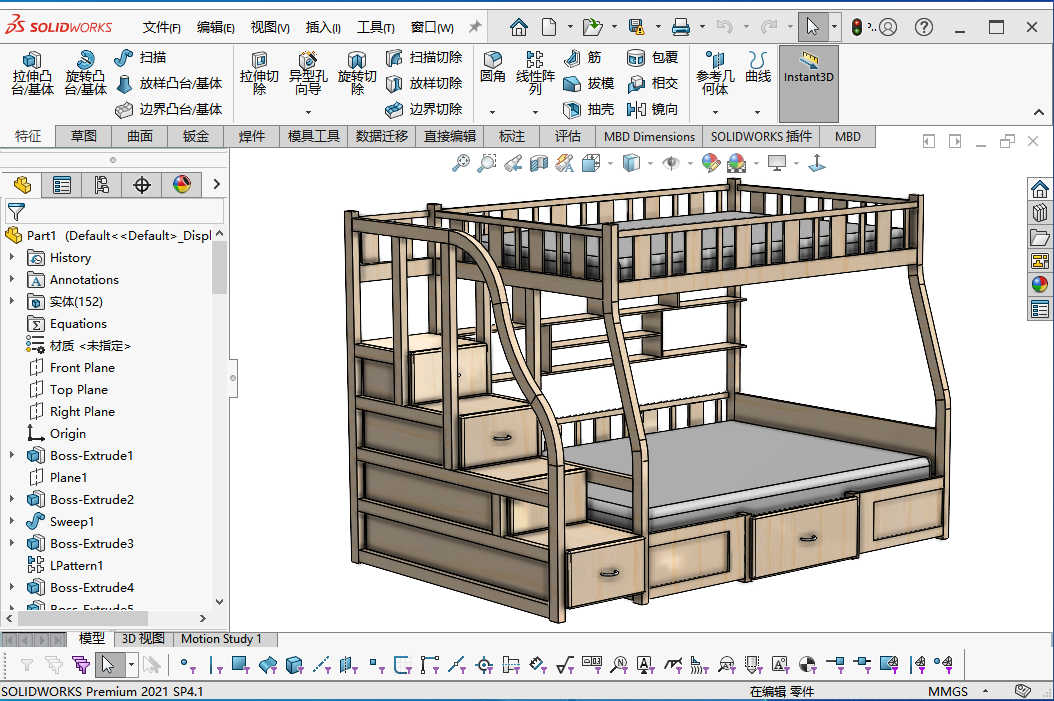
Task: Switch to the SOLIDWORKS 插件 tab
Action: [x=761, y=136]
